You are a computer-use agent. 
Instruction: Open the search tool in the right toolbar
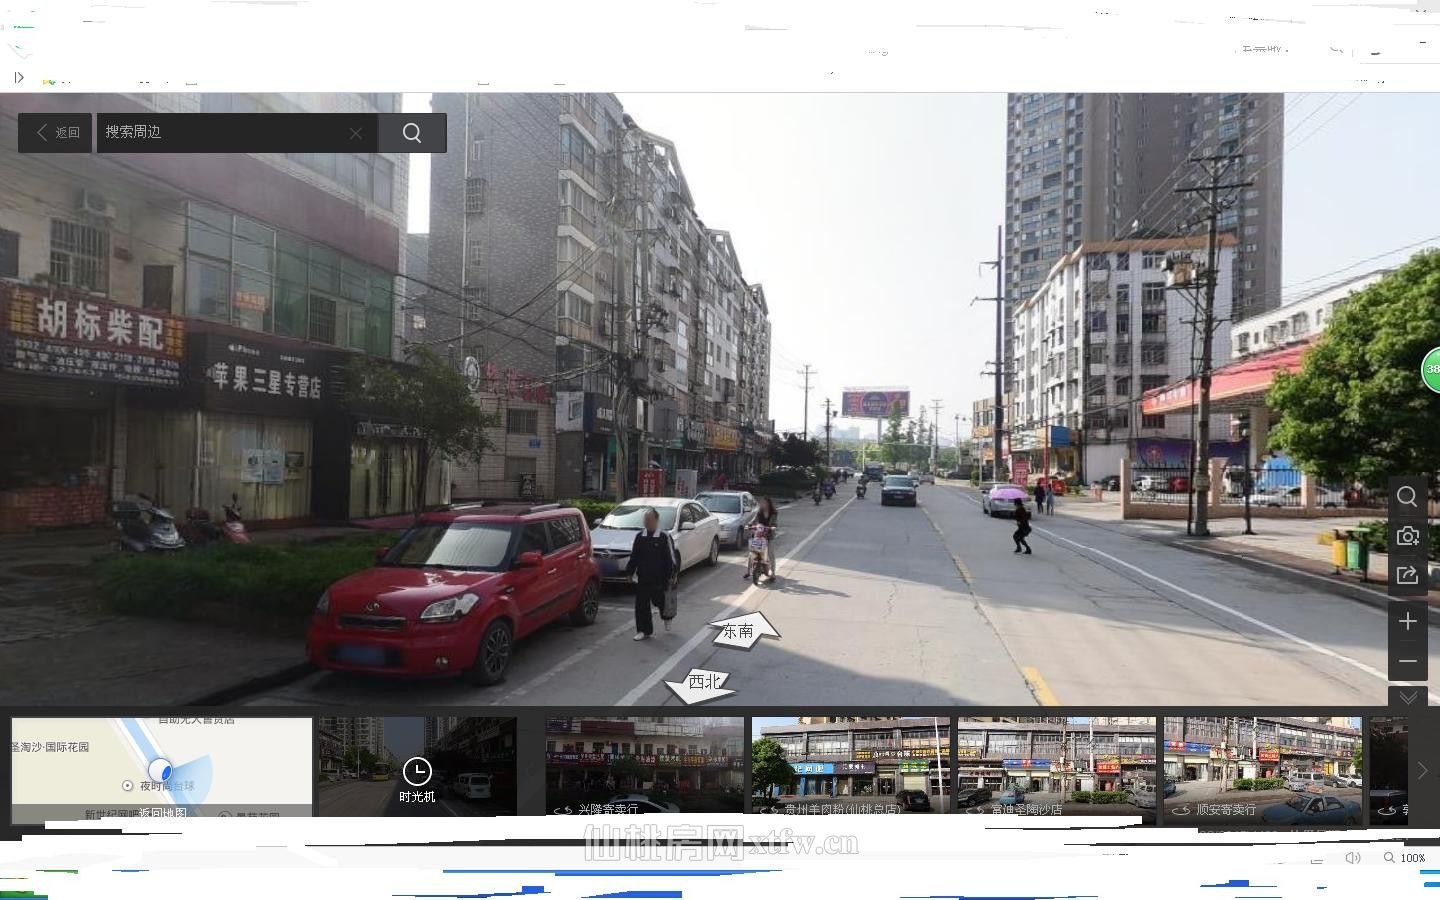pos(1407,497)
